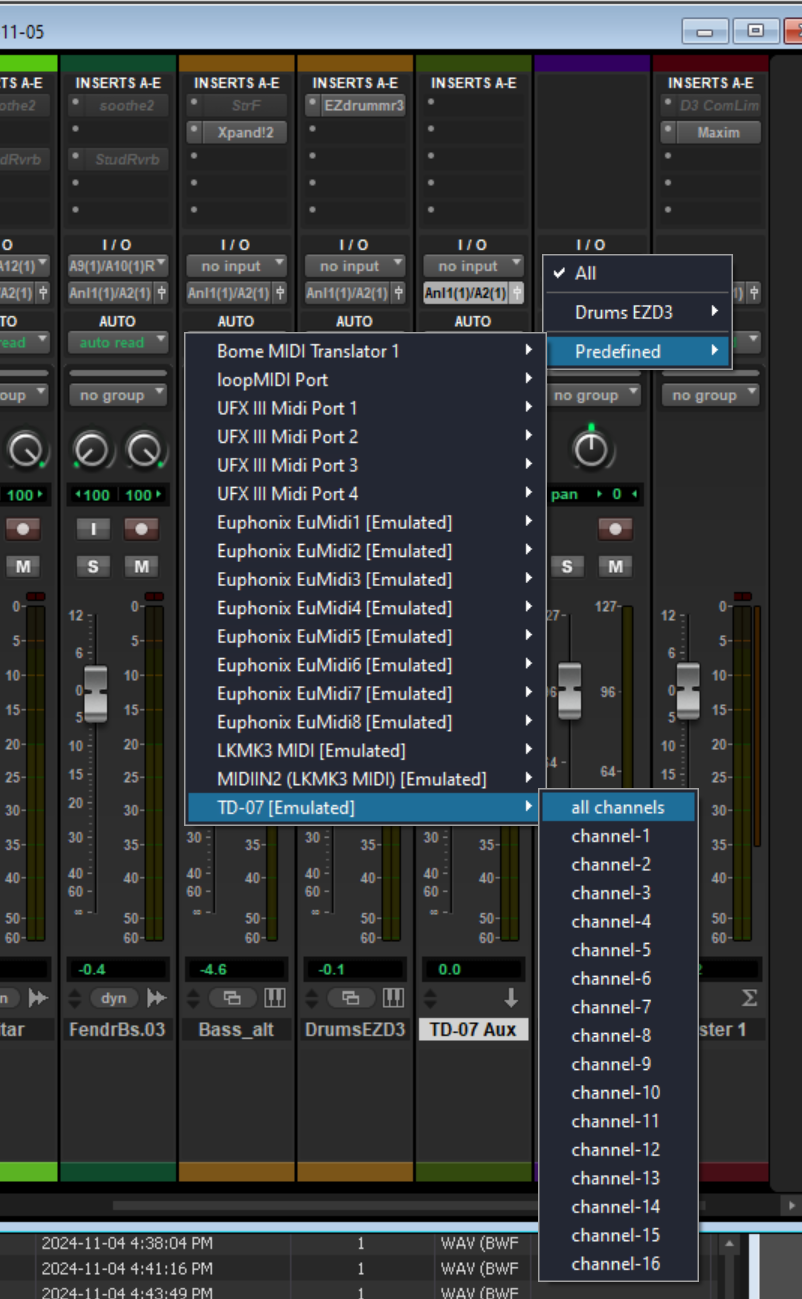Screen dimensions: 802x1299
Task: Click the TD-07 Aux track name
Action: [x=472, y=1029]
